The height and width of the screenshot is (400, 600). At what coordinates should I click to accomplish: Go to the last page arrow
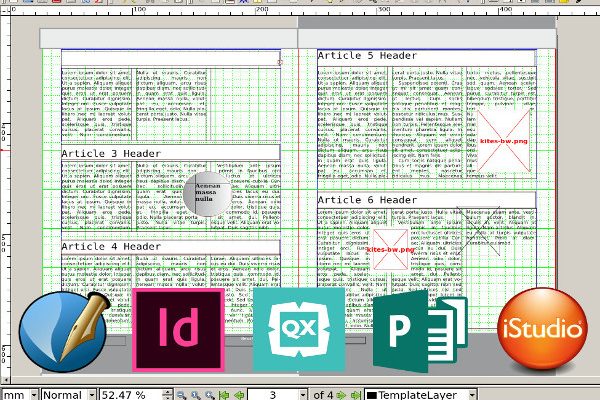(x=356, y=395)
